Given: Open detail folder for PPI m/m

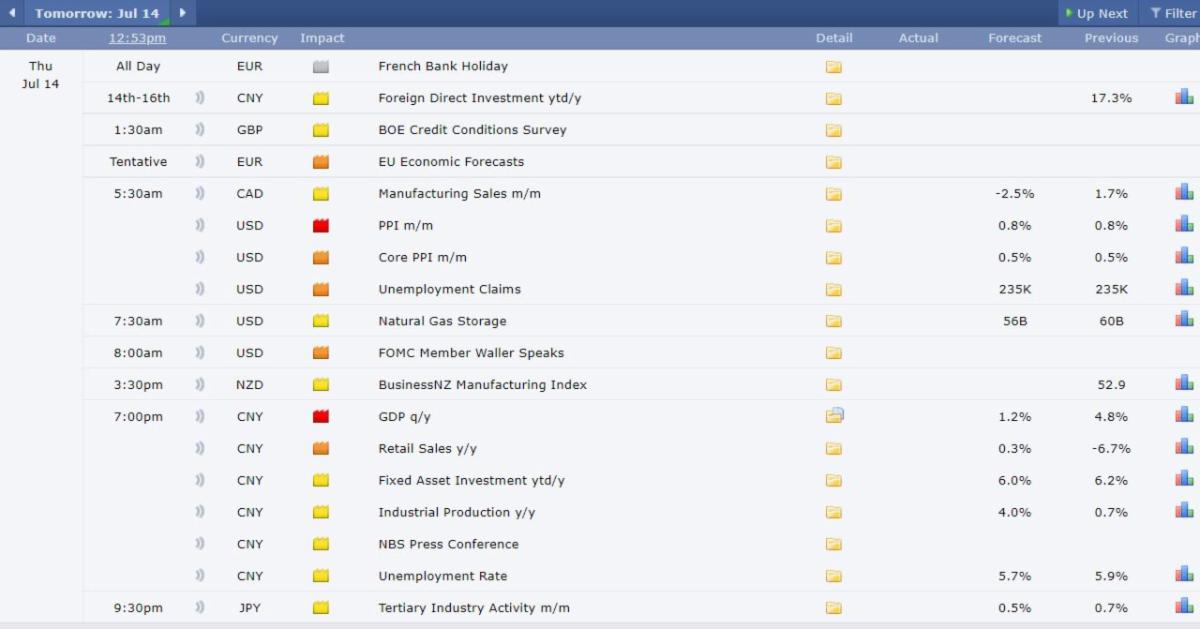Looking at the screenshot, I should [x=833, y=226].
